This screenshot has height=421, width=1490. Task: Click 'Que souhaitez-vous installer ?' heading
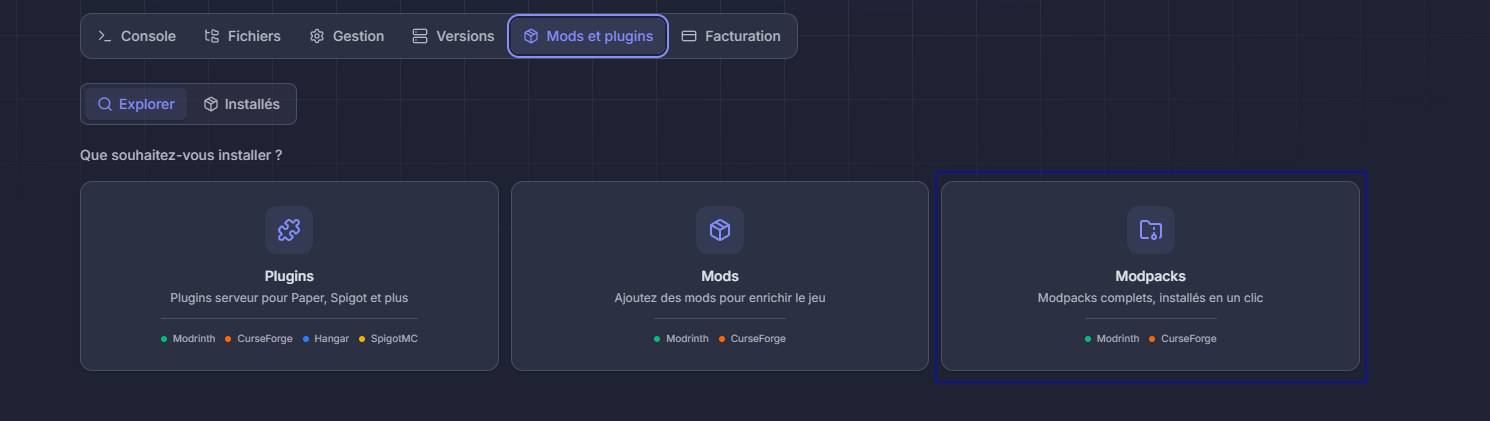181,156
